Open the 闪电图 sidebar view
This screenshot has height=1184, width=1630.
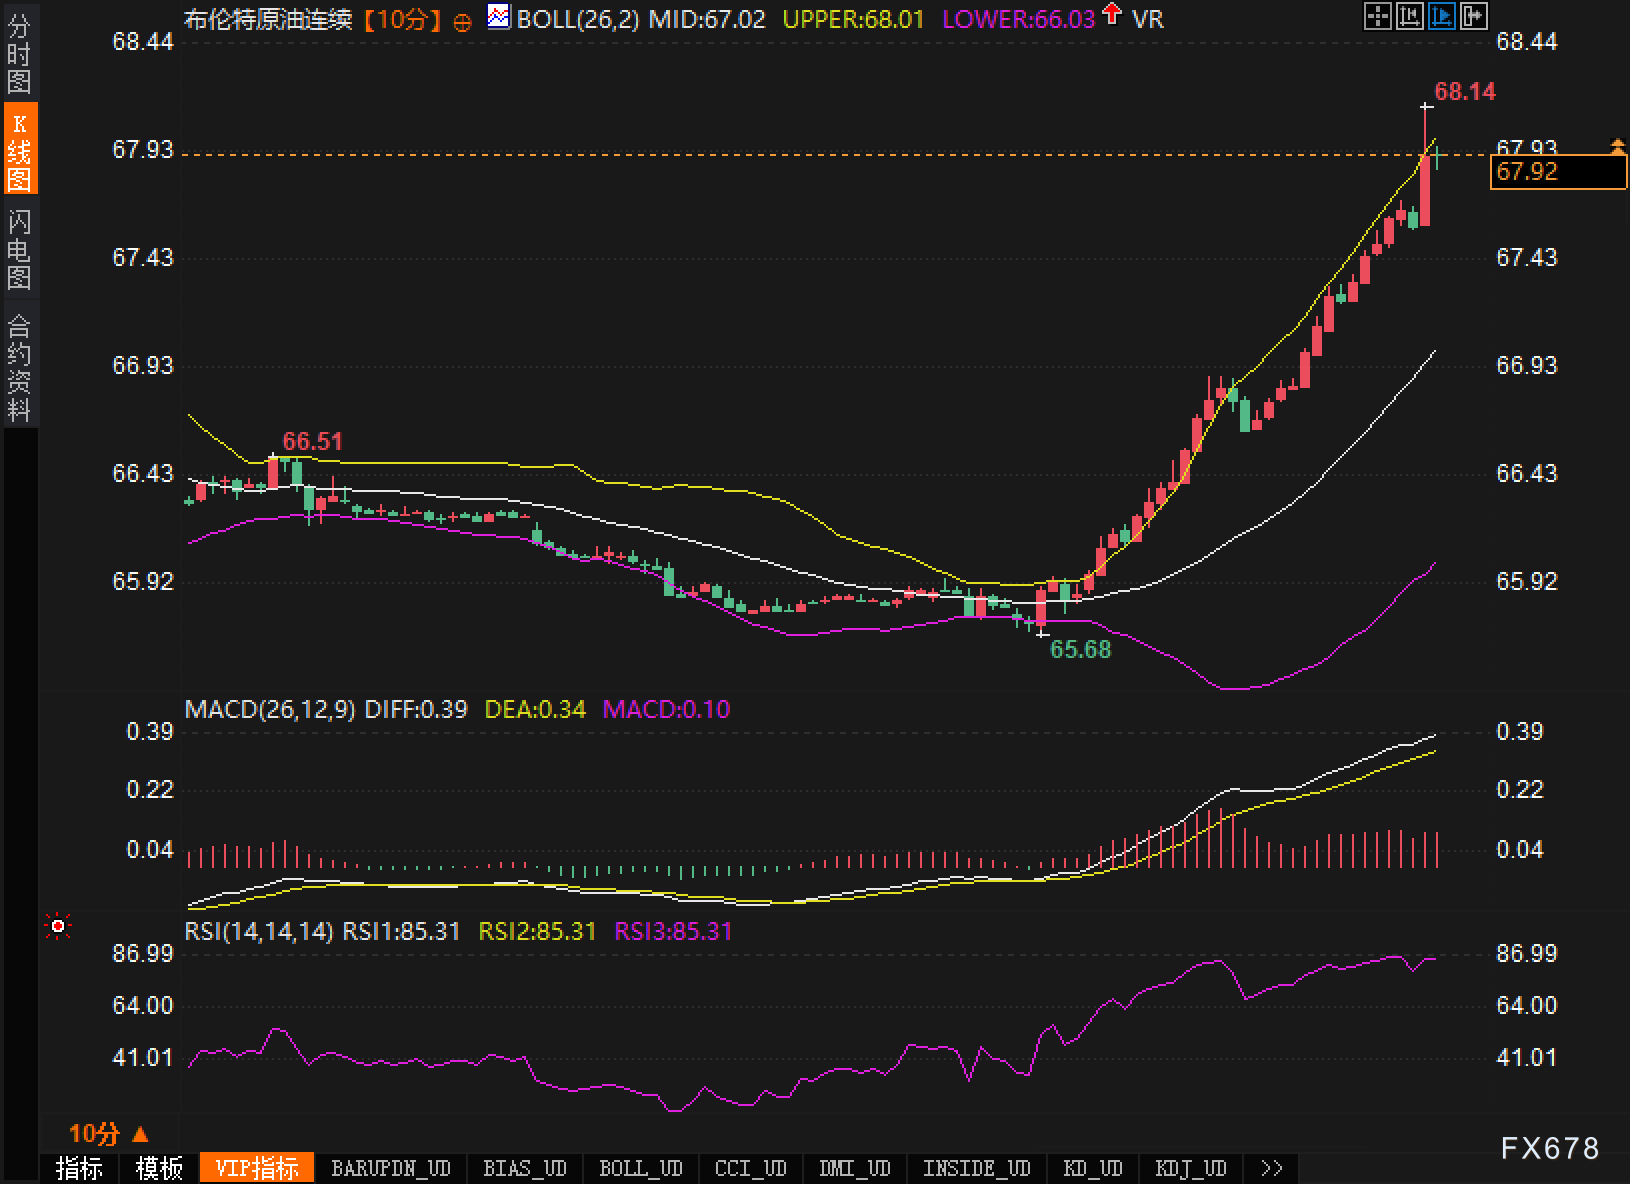click(19, 248)
